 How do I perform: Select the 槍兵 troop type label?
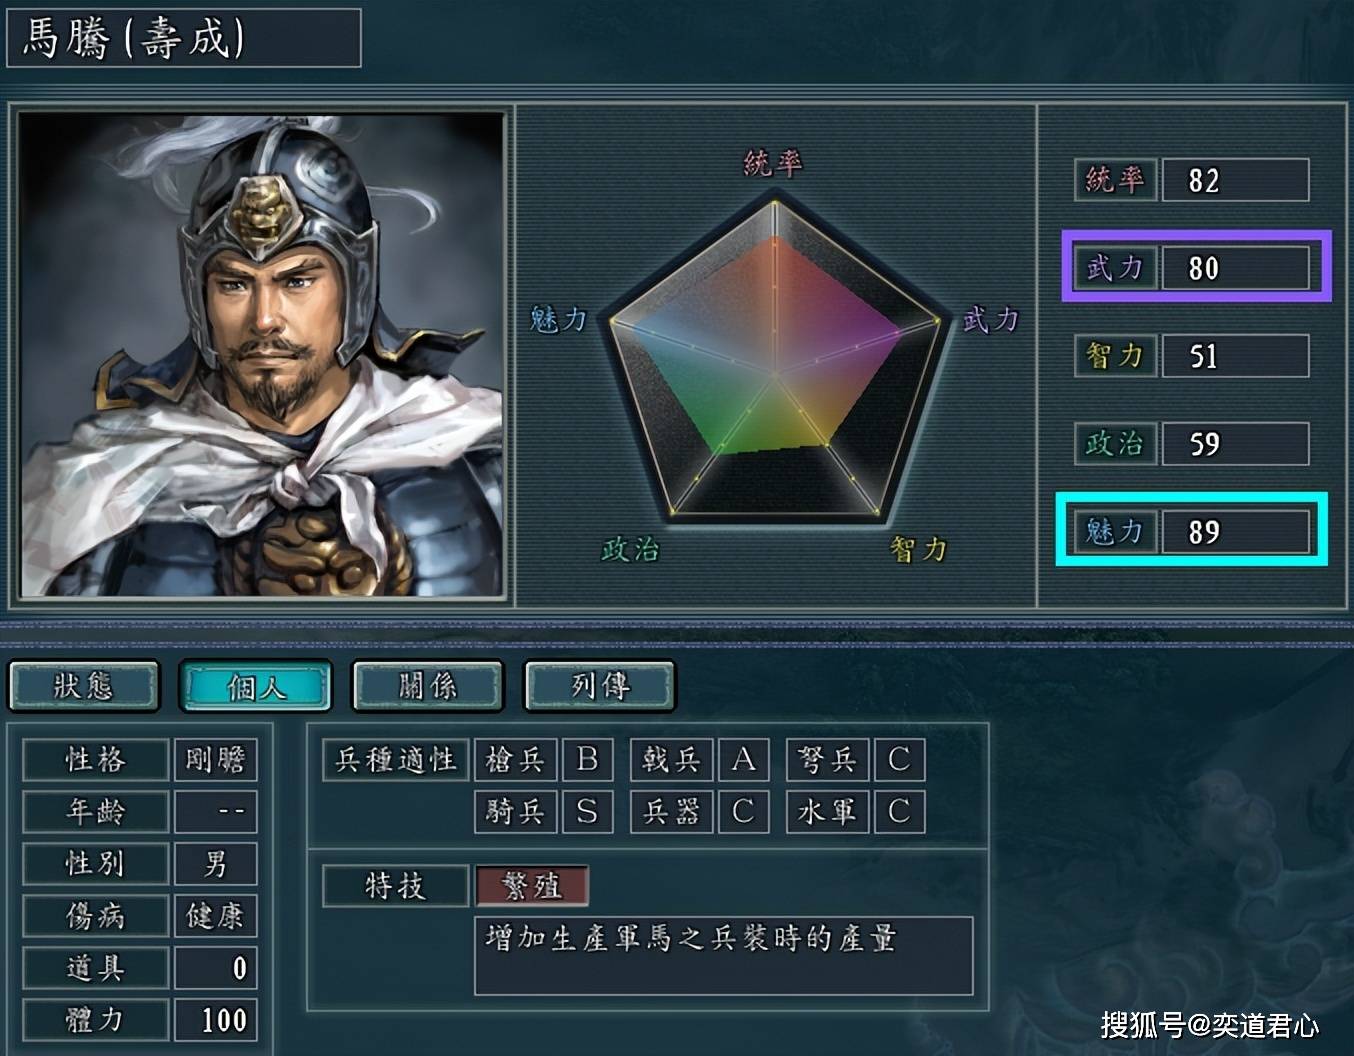(515, 760)
